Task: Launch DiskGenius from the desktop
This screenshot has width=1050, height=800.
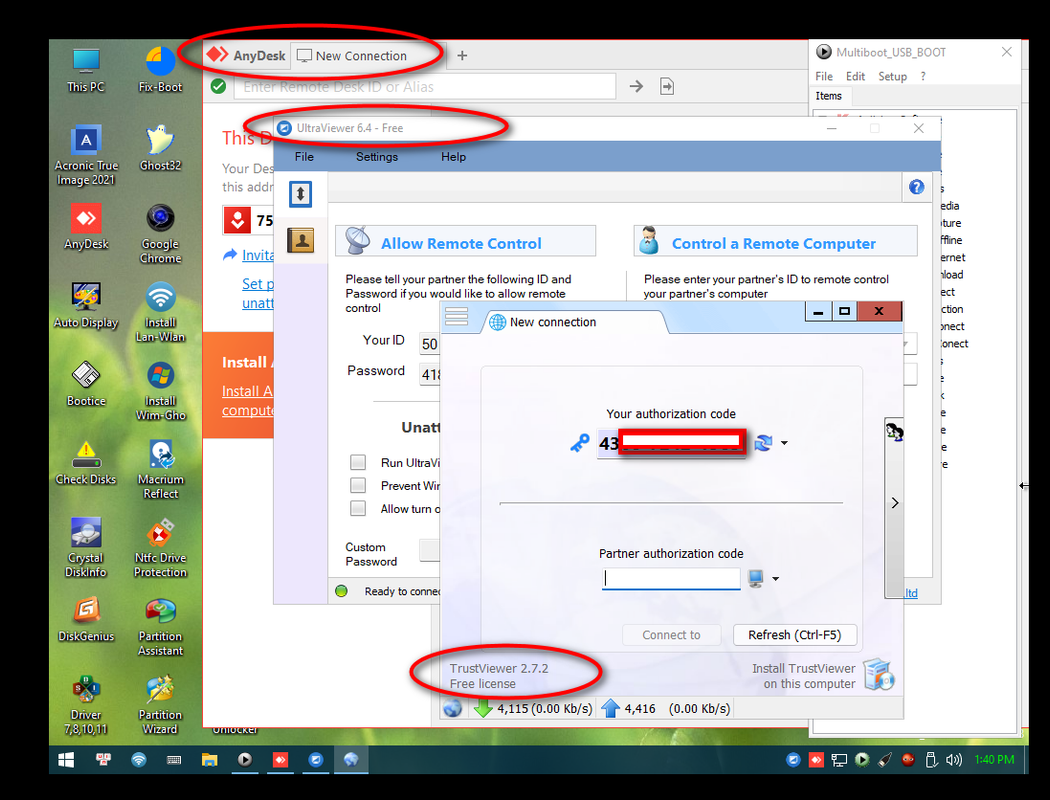Action: tap(86, 619)
